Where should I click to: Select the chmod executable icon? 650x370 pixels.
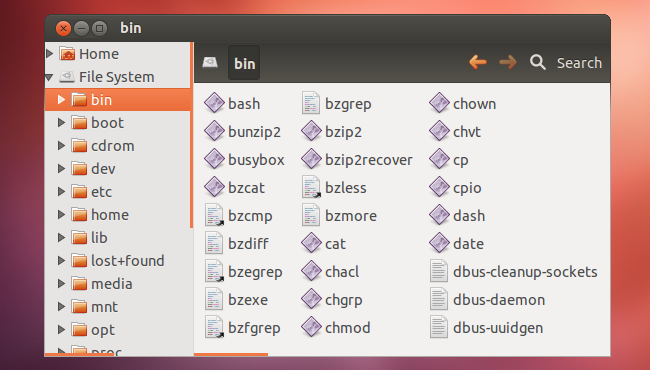click(x=311, y=327)
